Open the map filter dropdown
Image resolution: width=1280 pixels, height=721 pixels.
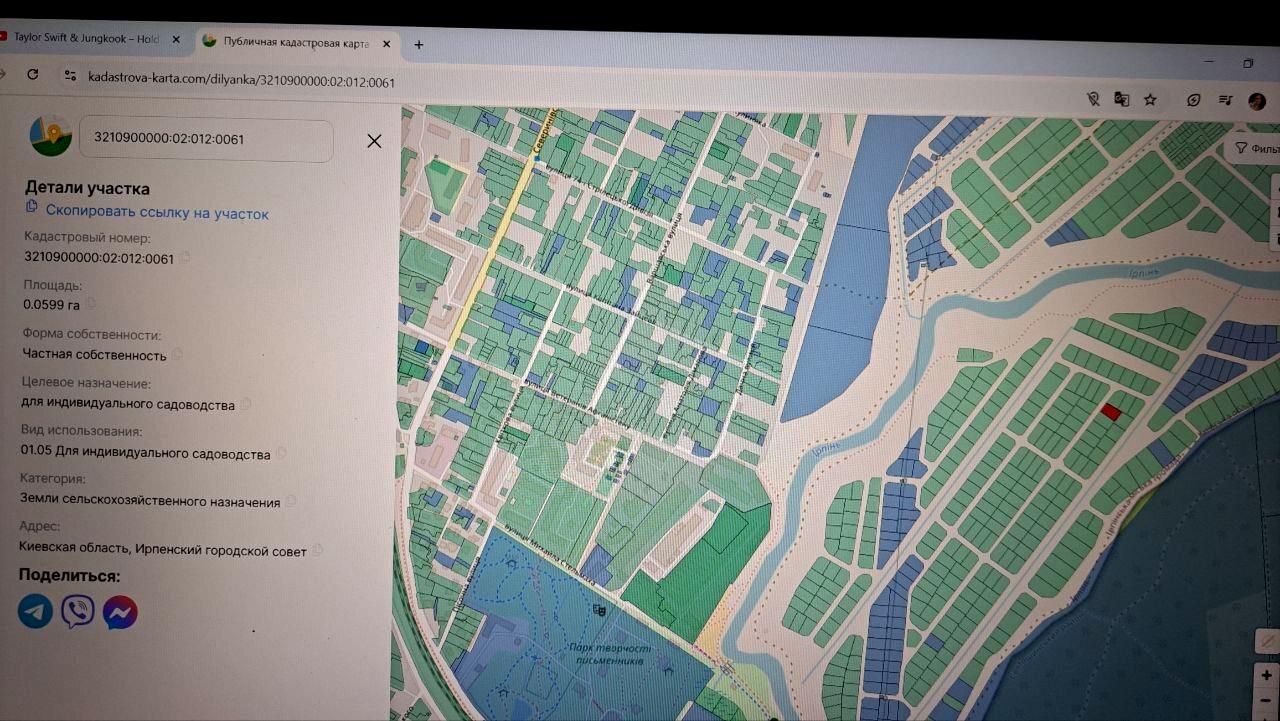1255,149
